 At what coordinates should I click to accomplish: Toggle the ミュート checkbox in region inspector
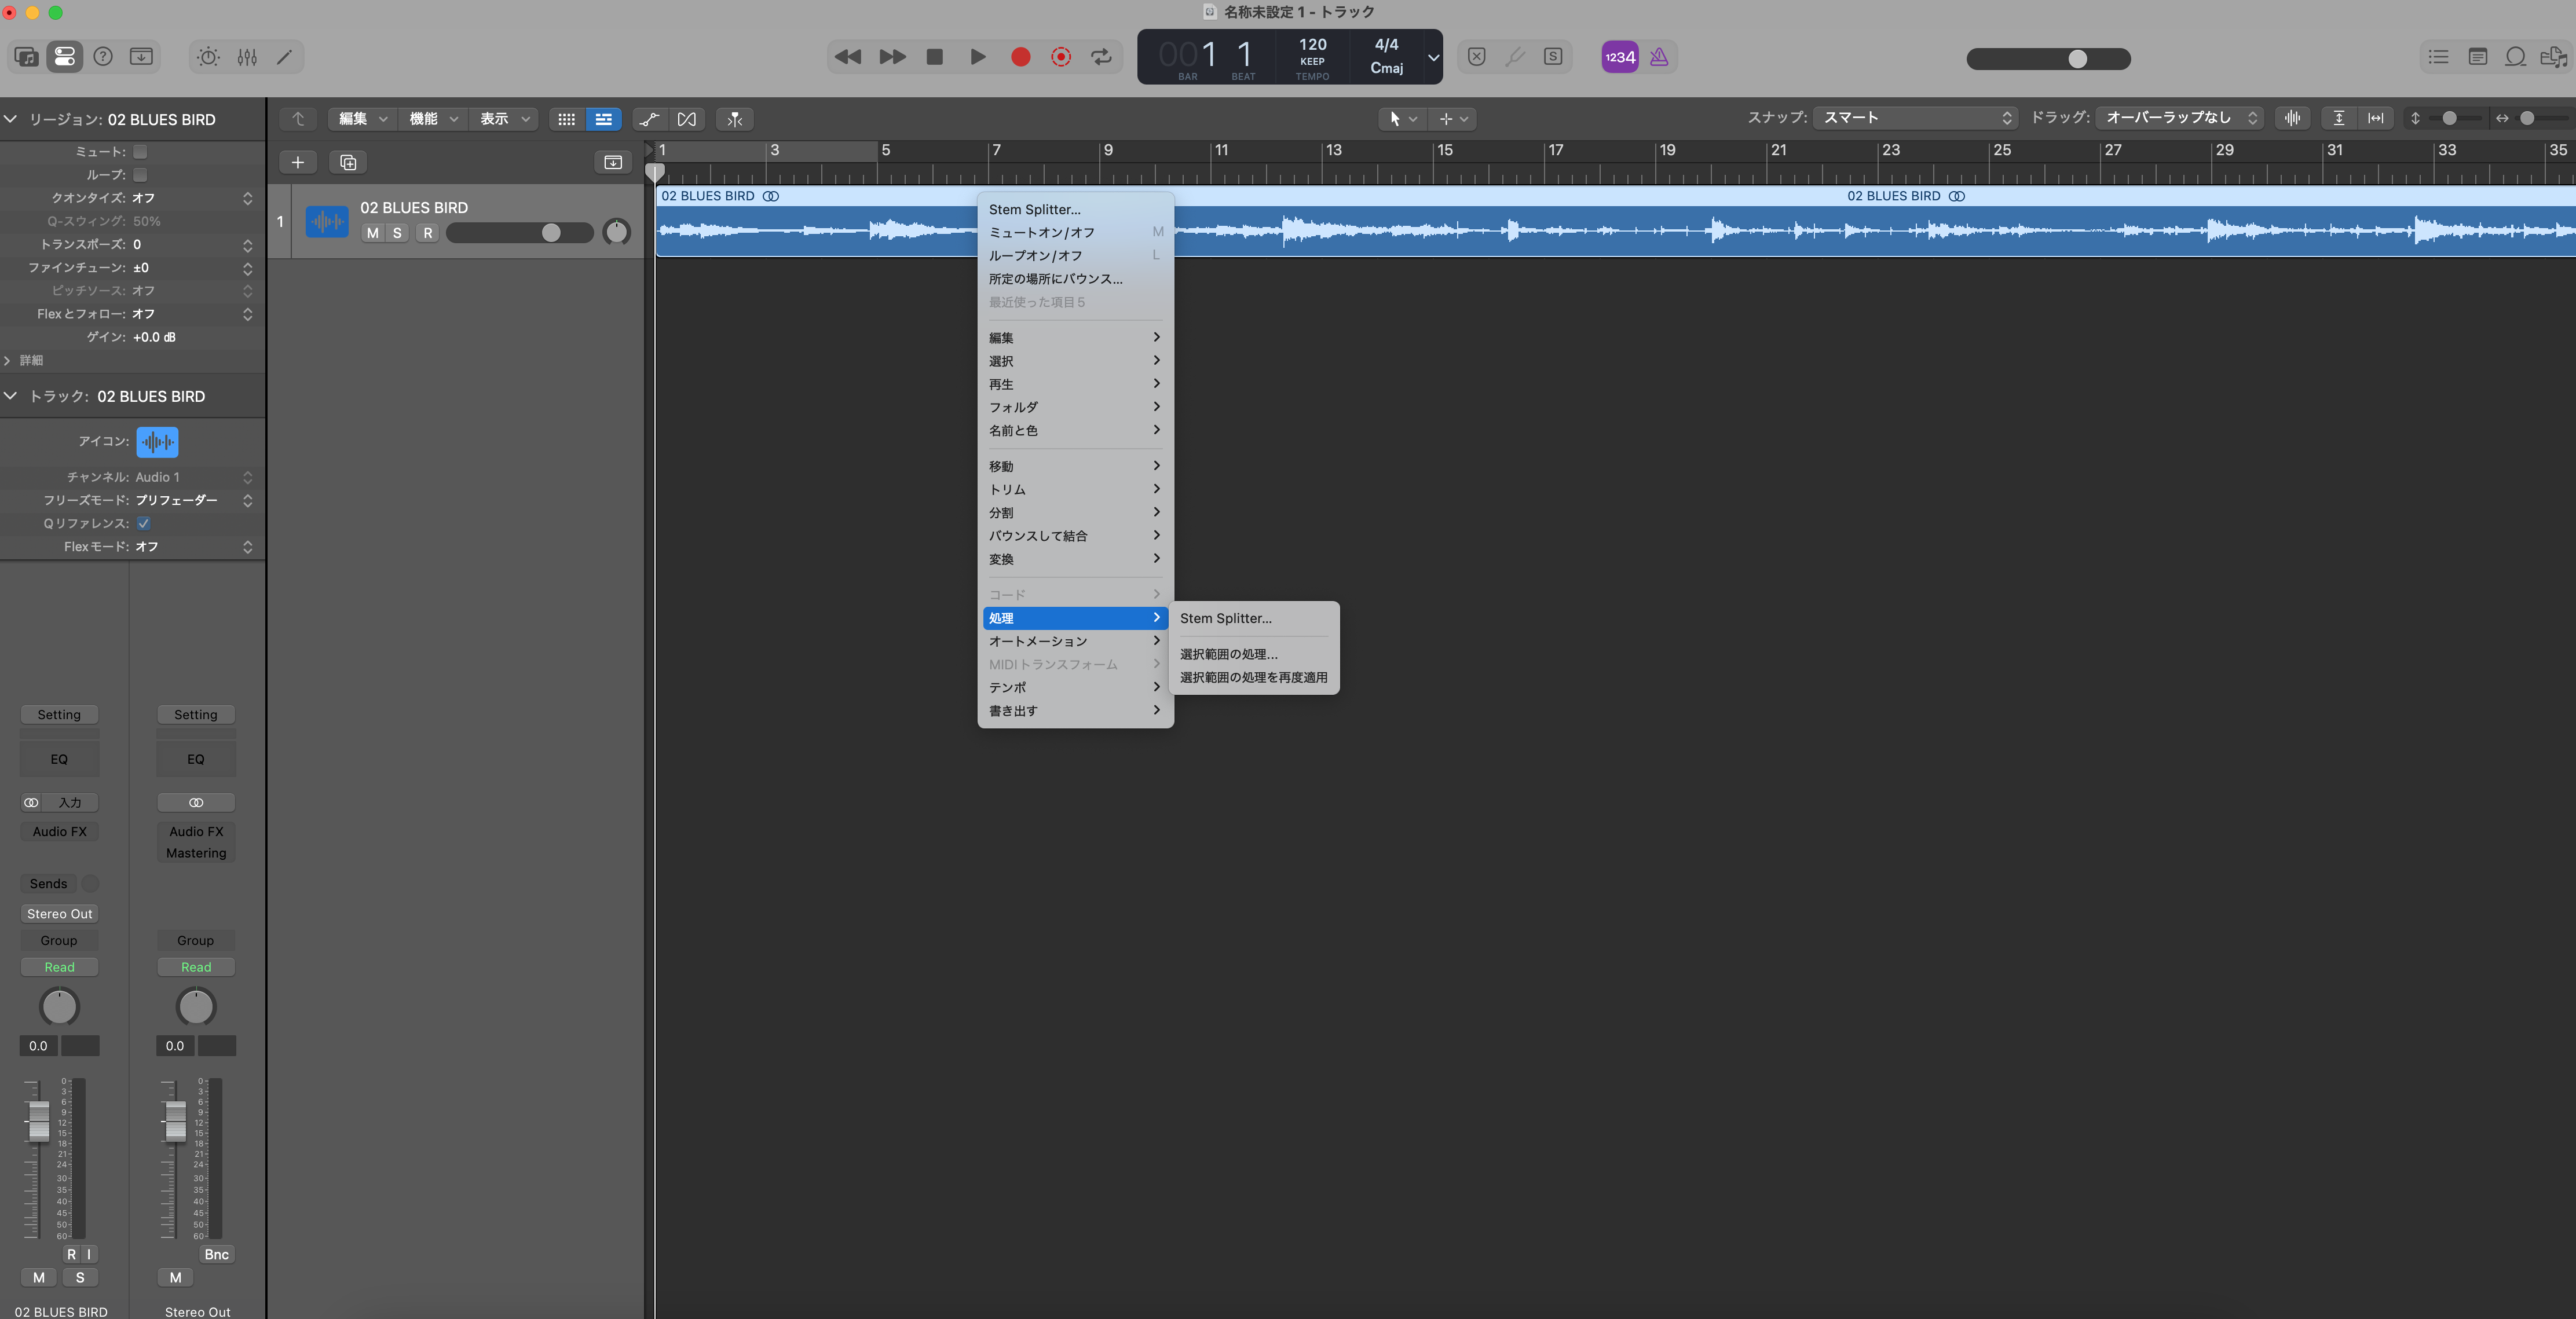coord(141,152)
